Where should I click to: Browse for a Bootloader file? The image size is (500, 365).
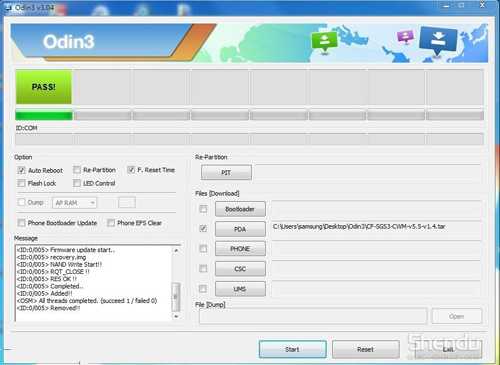(x=240, y=209)
